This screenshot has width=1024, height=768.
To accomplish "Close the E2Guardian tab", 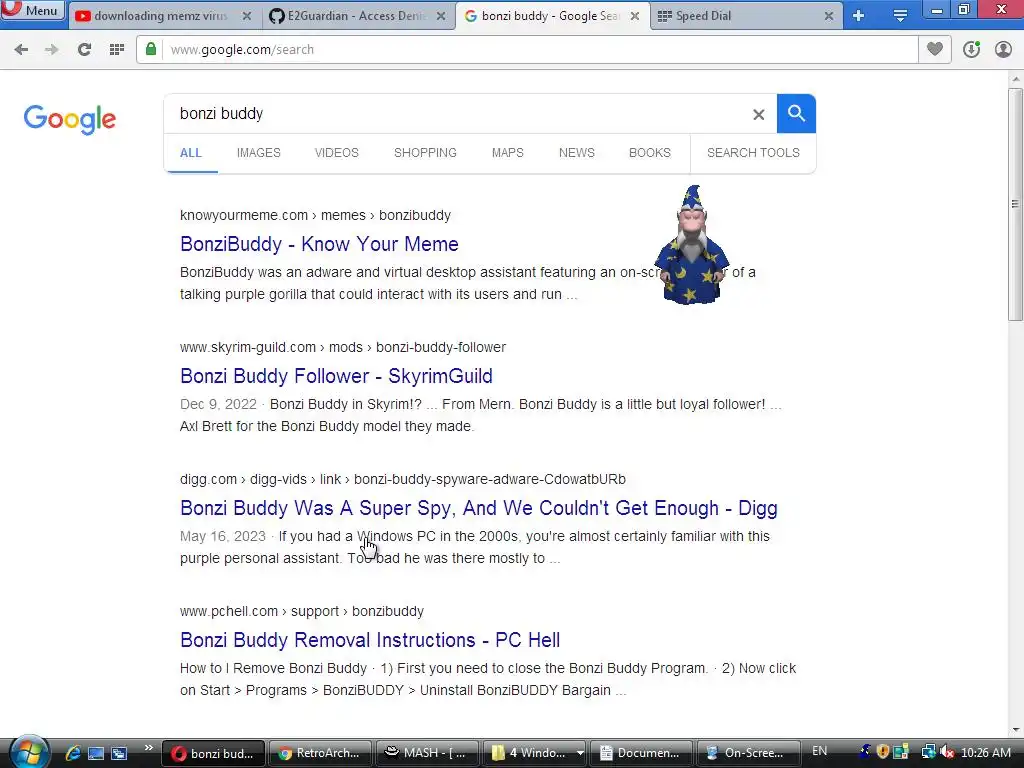I will tap(441, 16).
